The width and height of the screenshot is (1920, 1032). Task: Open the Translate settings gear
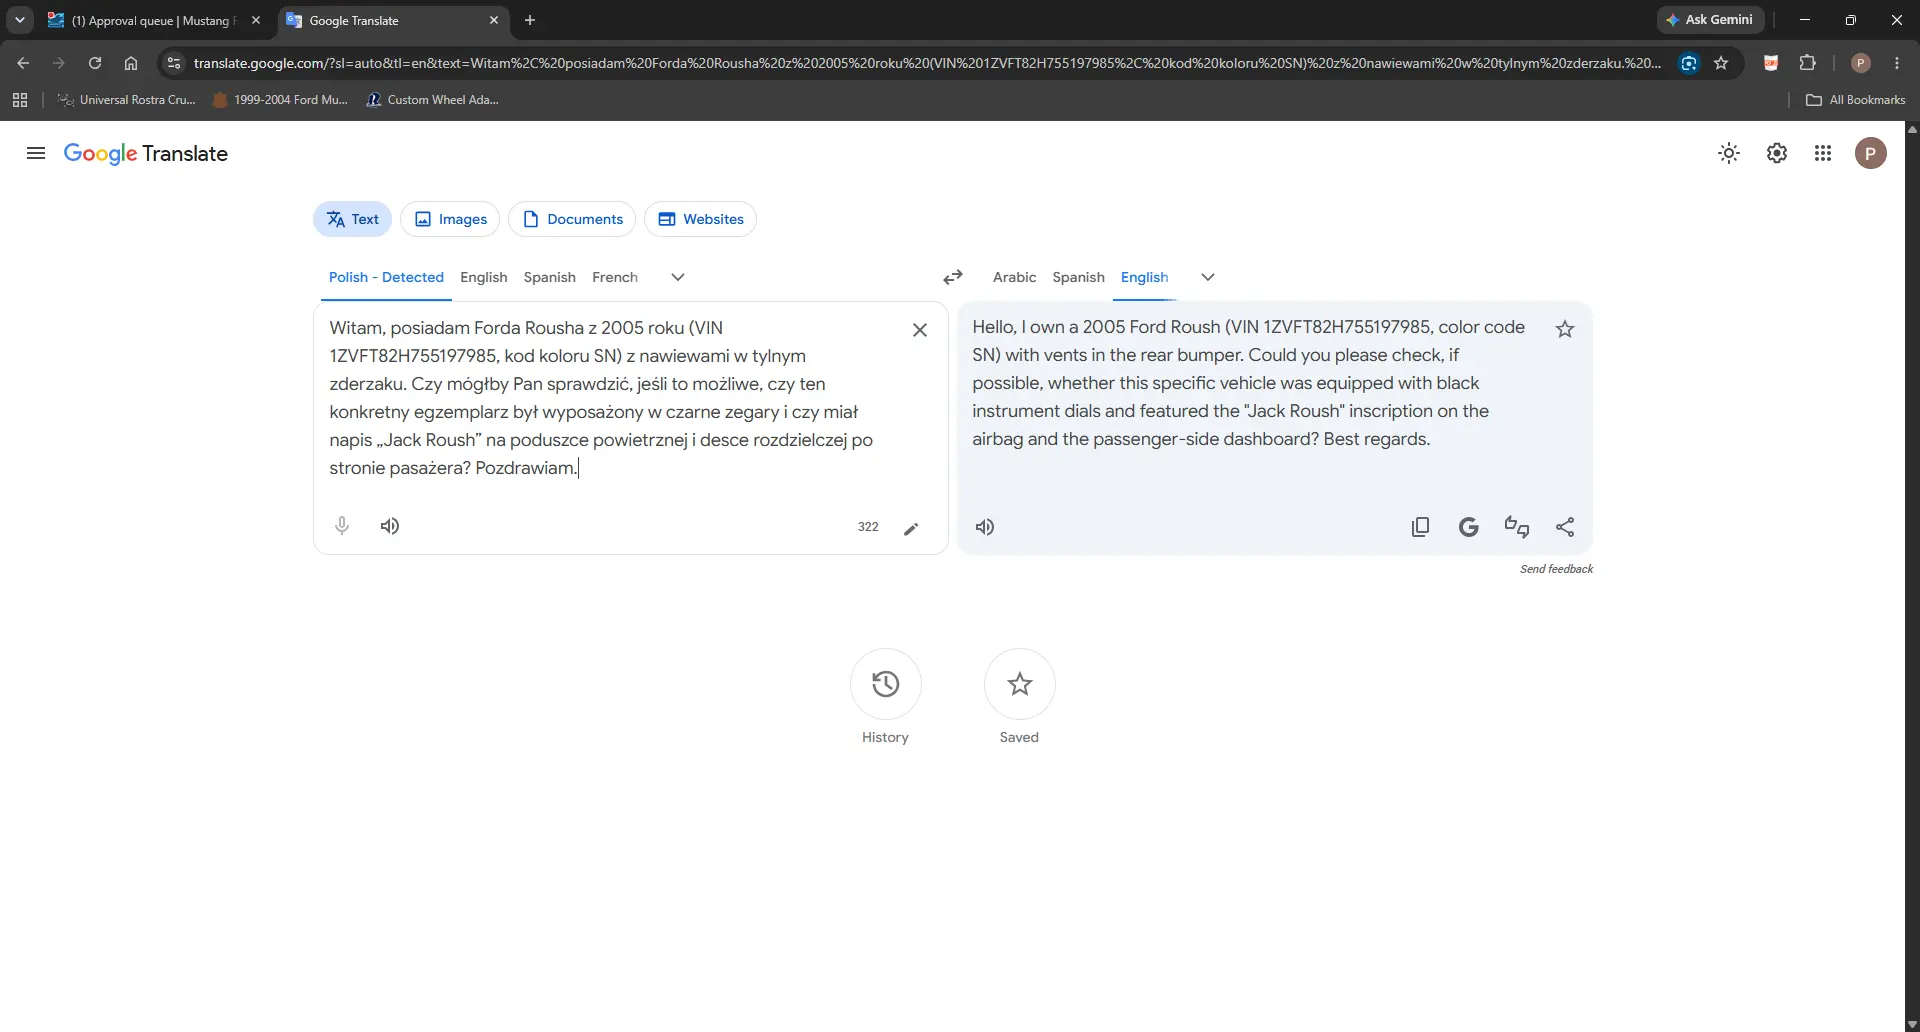click(1777, 153)
